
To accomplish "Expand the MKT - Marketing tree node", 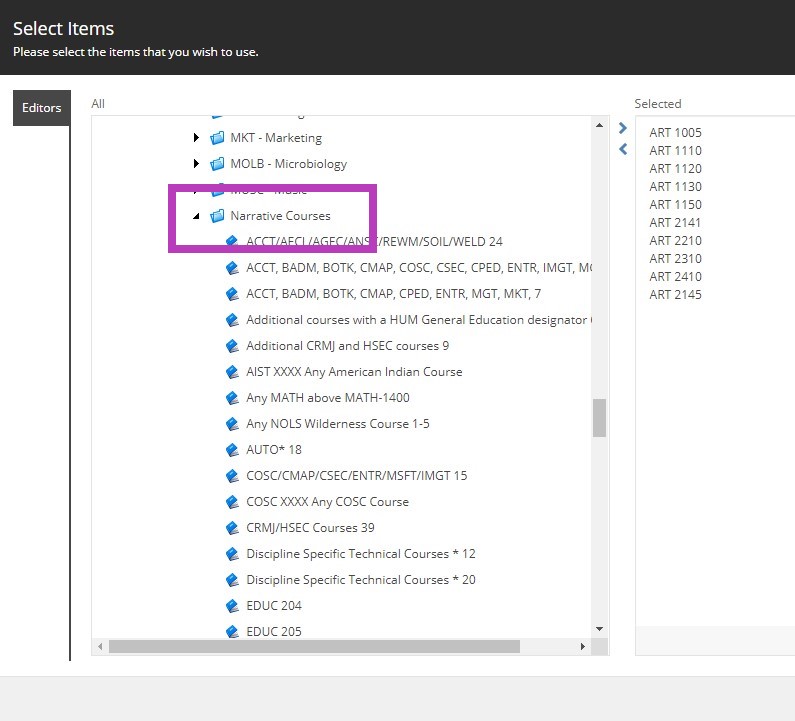I will point(197,138).
